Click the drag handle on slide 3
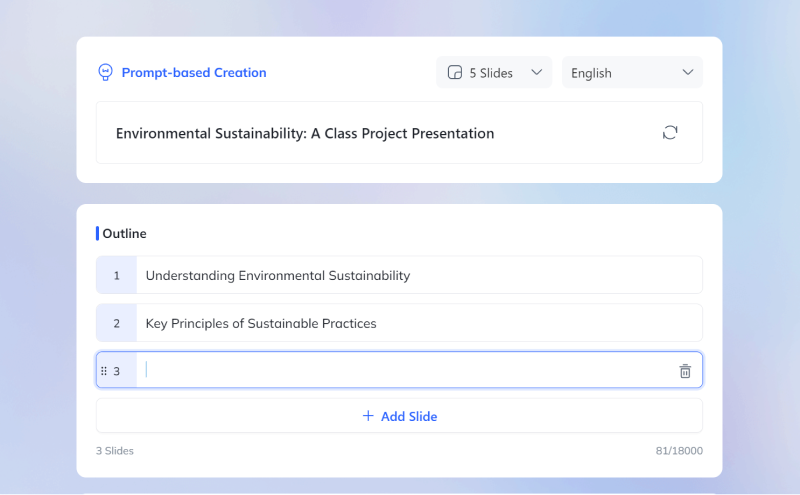800x495 pixels. click(104, 371)
